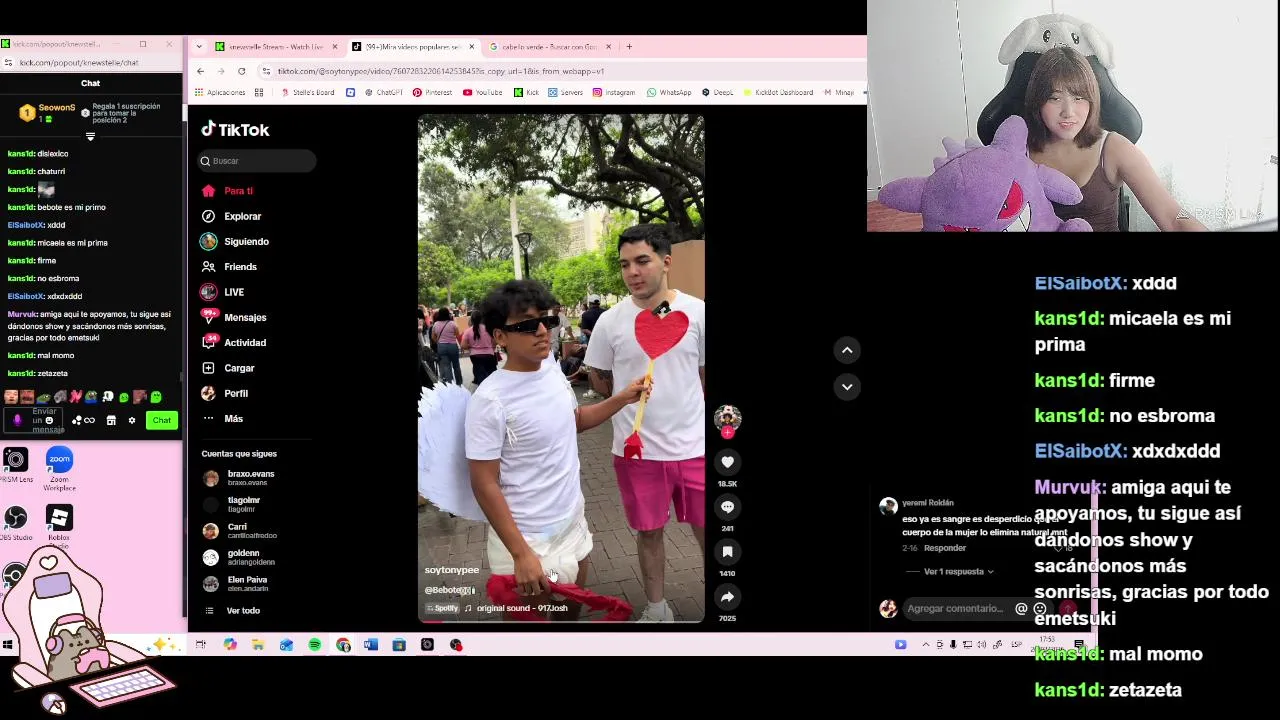This screenshot has width=1280, height=720.
Task: Show hidden system tray icons chevron
Action: coord(925,645)
